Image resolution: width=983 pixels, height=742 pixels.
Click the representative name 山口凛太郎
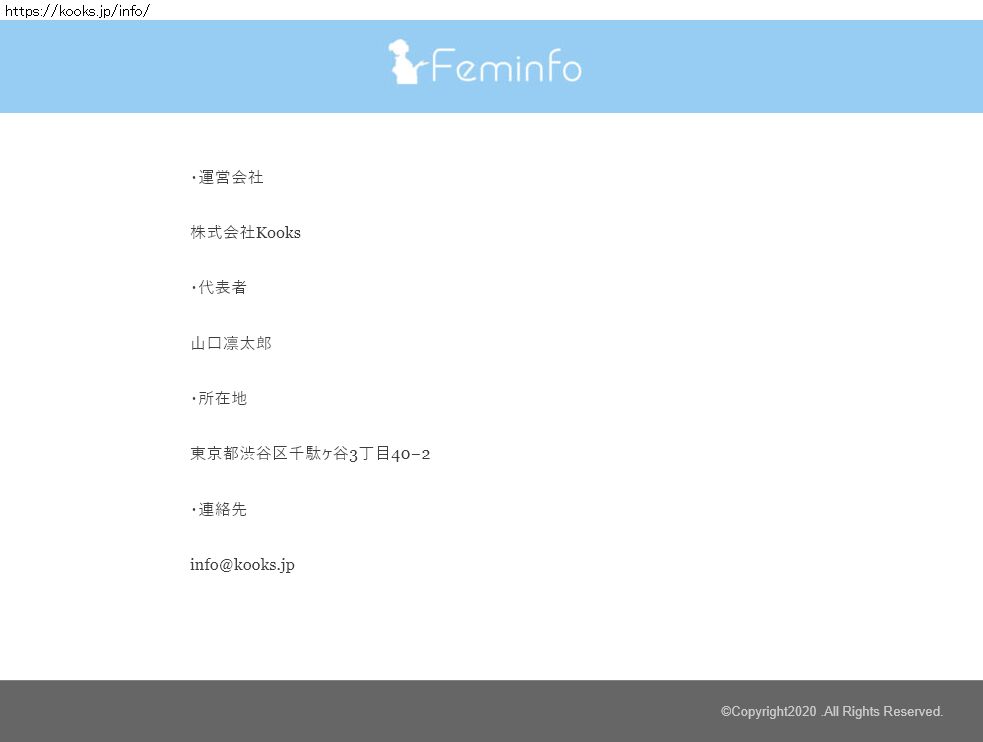point(230,344)
